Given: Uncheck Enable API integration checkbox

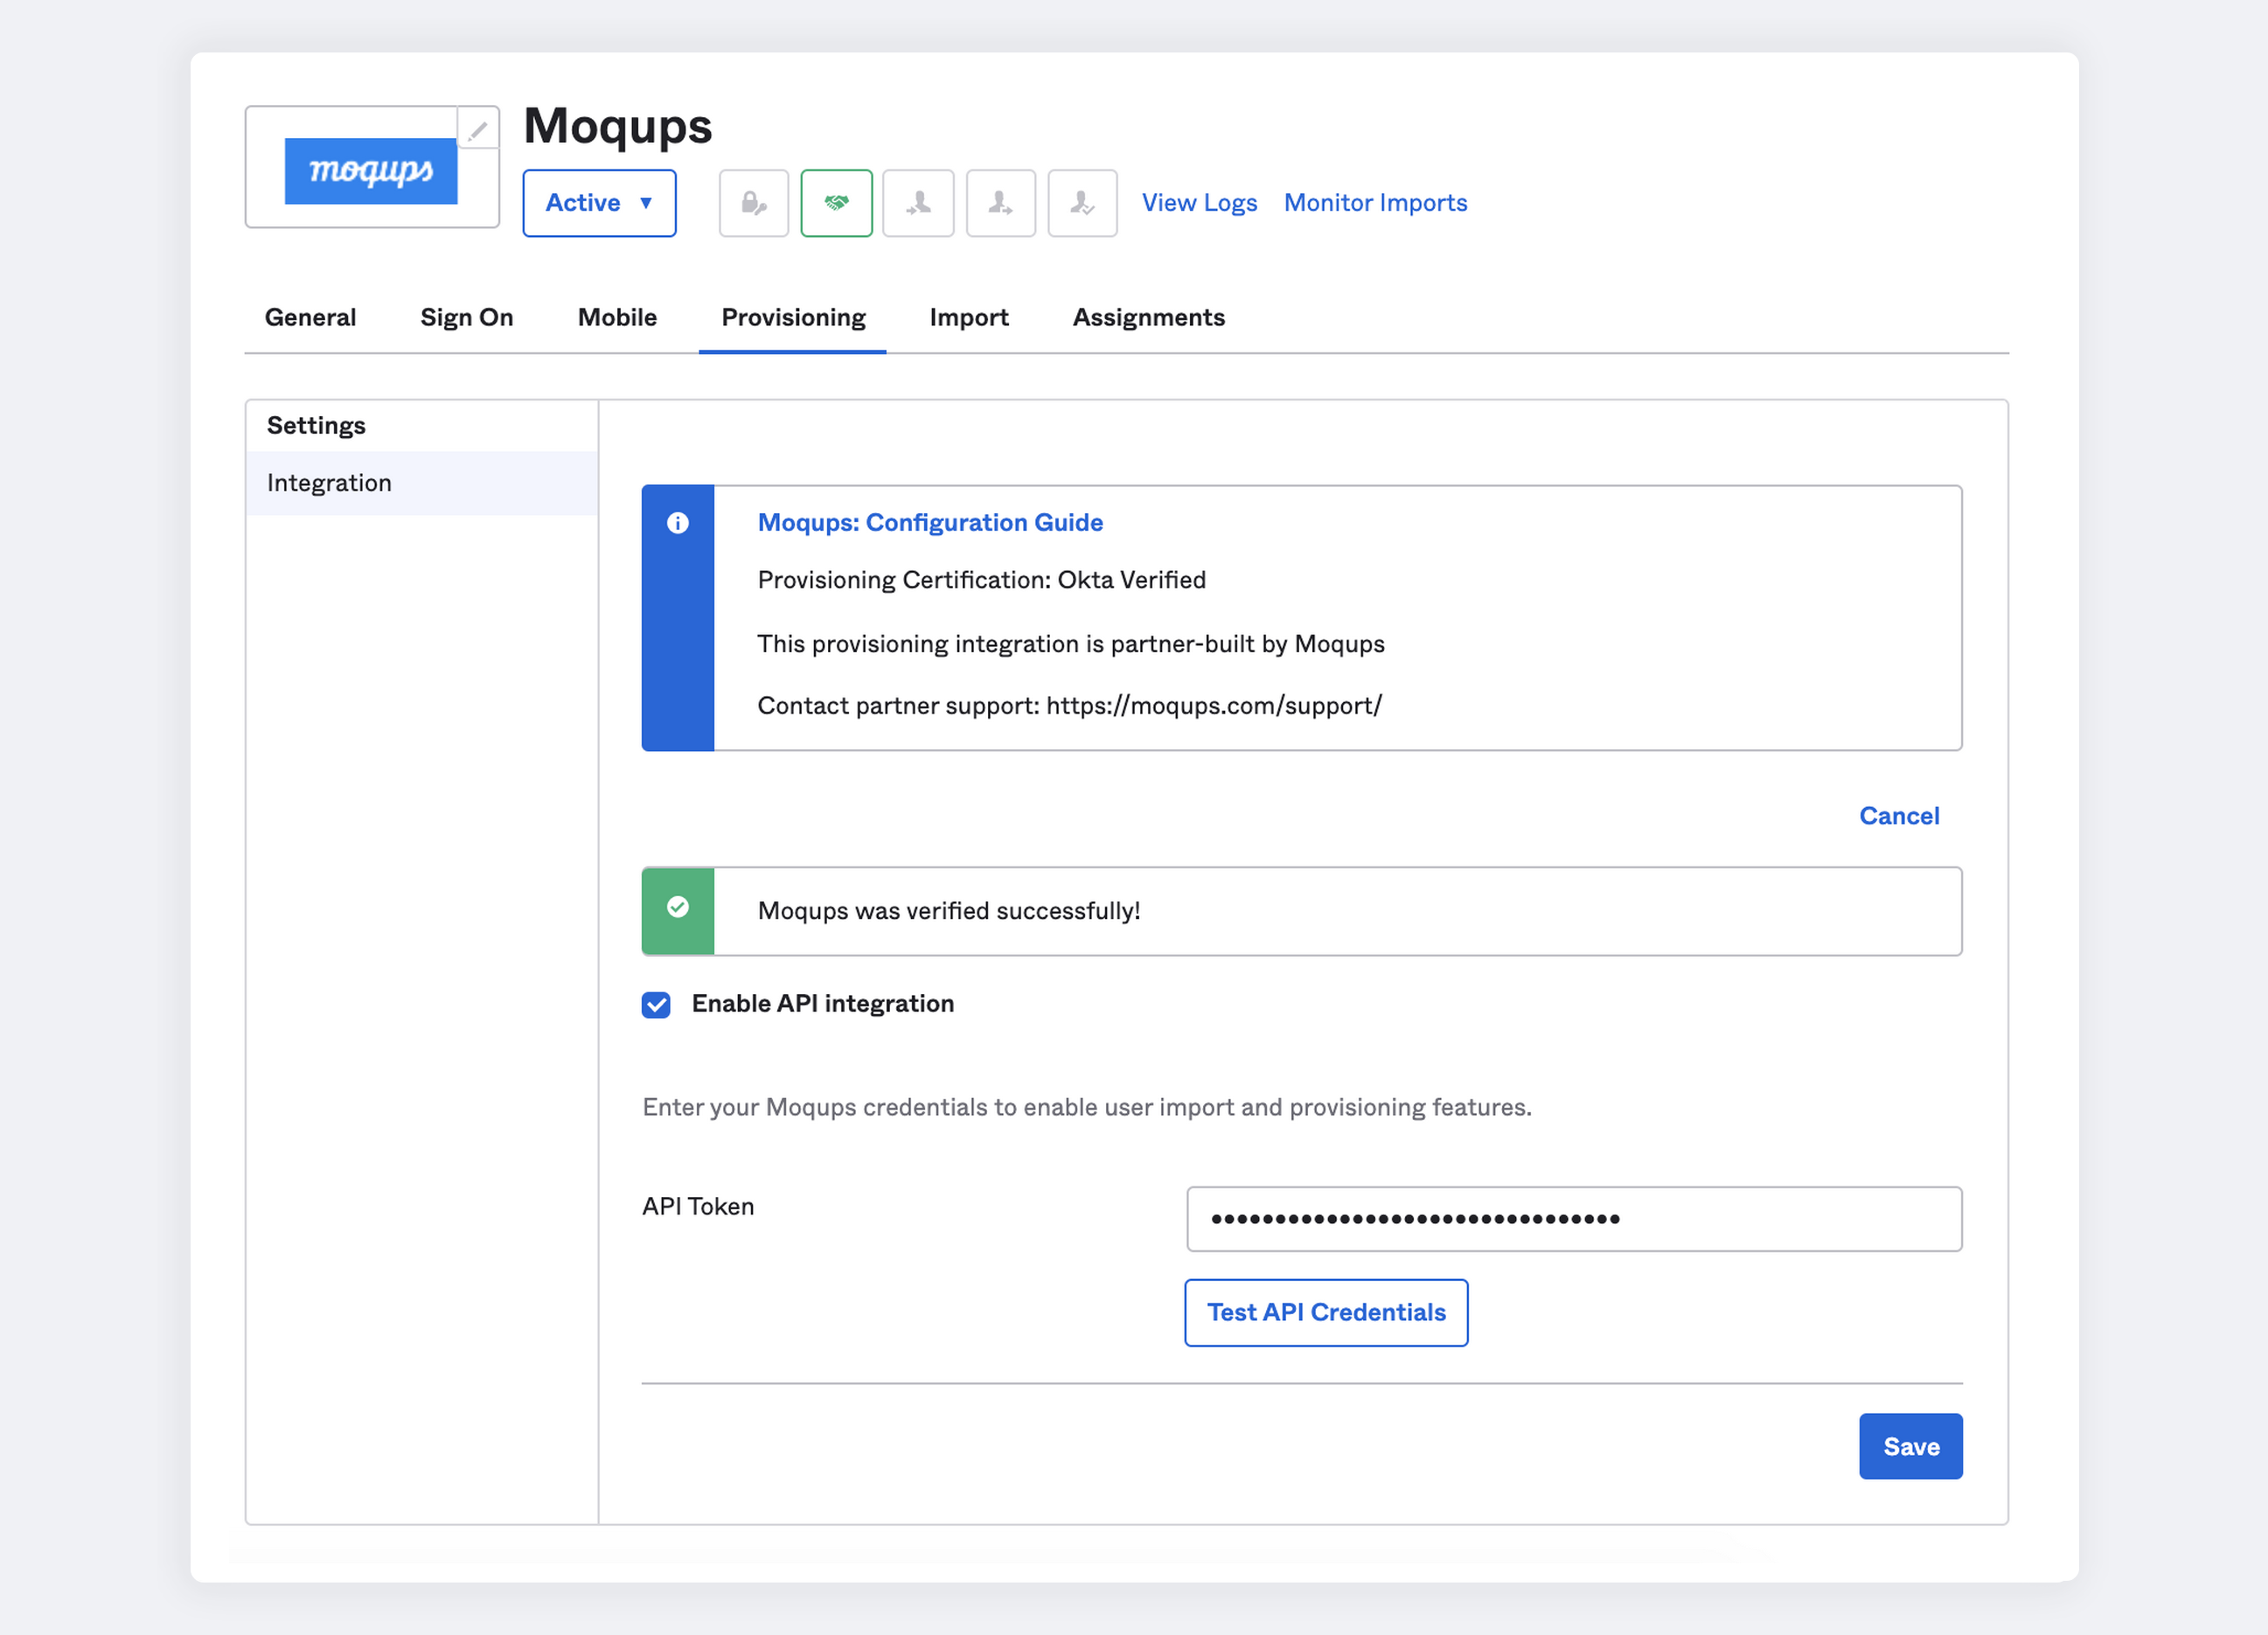Looking at the screenshot, I should 656,1004.
